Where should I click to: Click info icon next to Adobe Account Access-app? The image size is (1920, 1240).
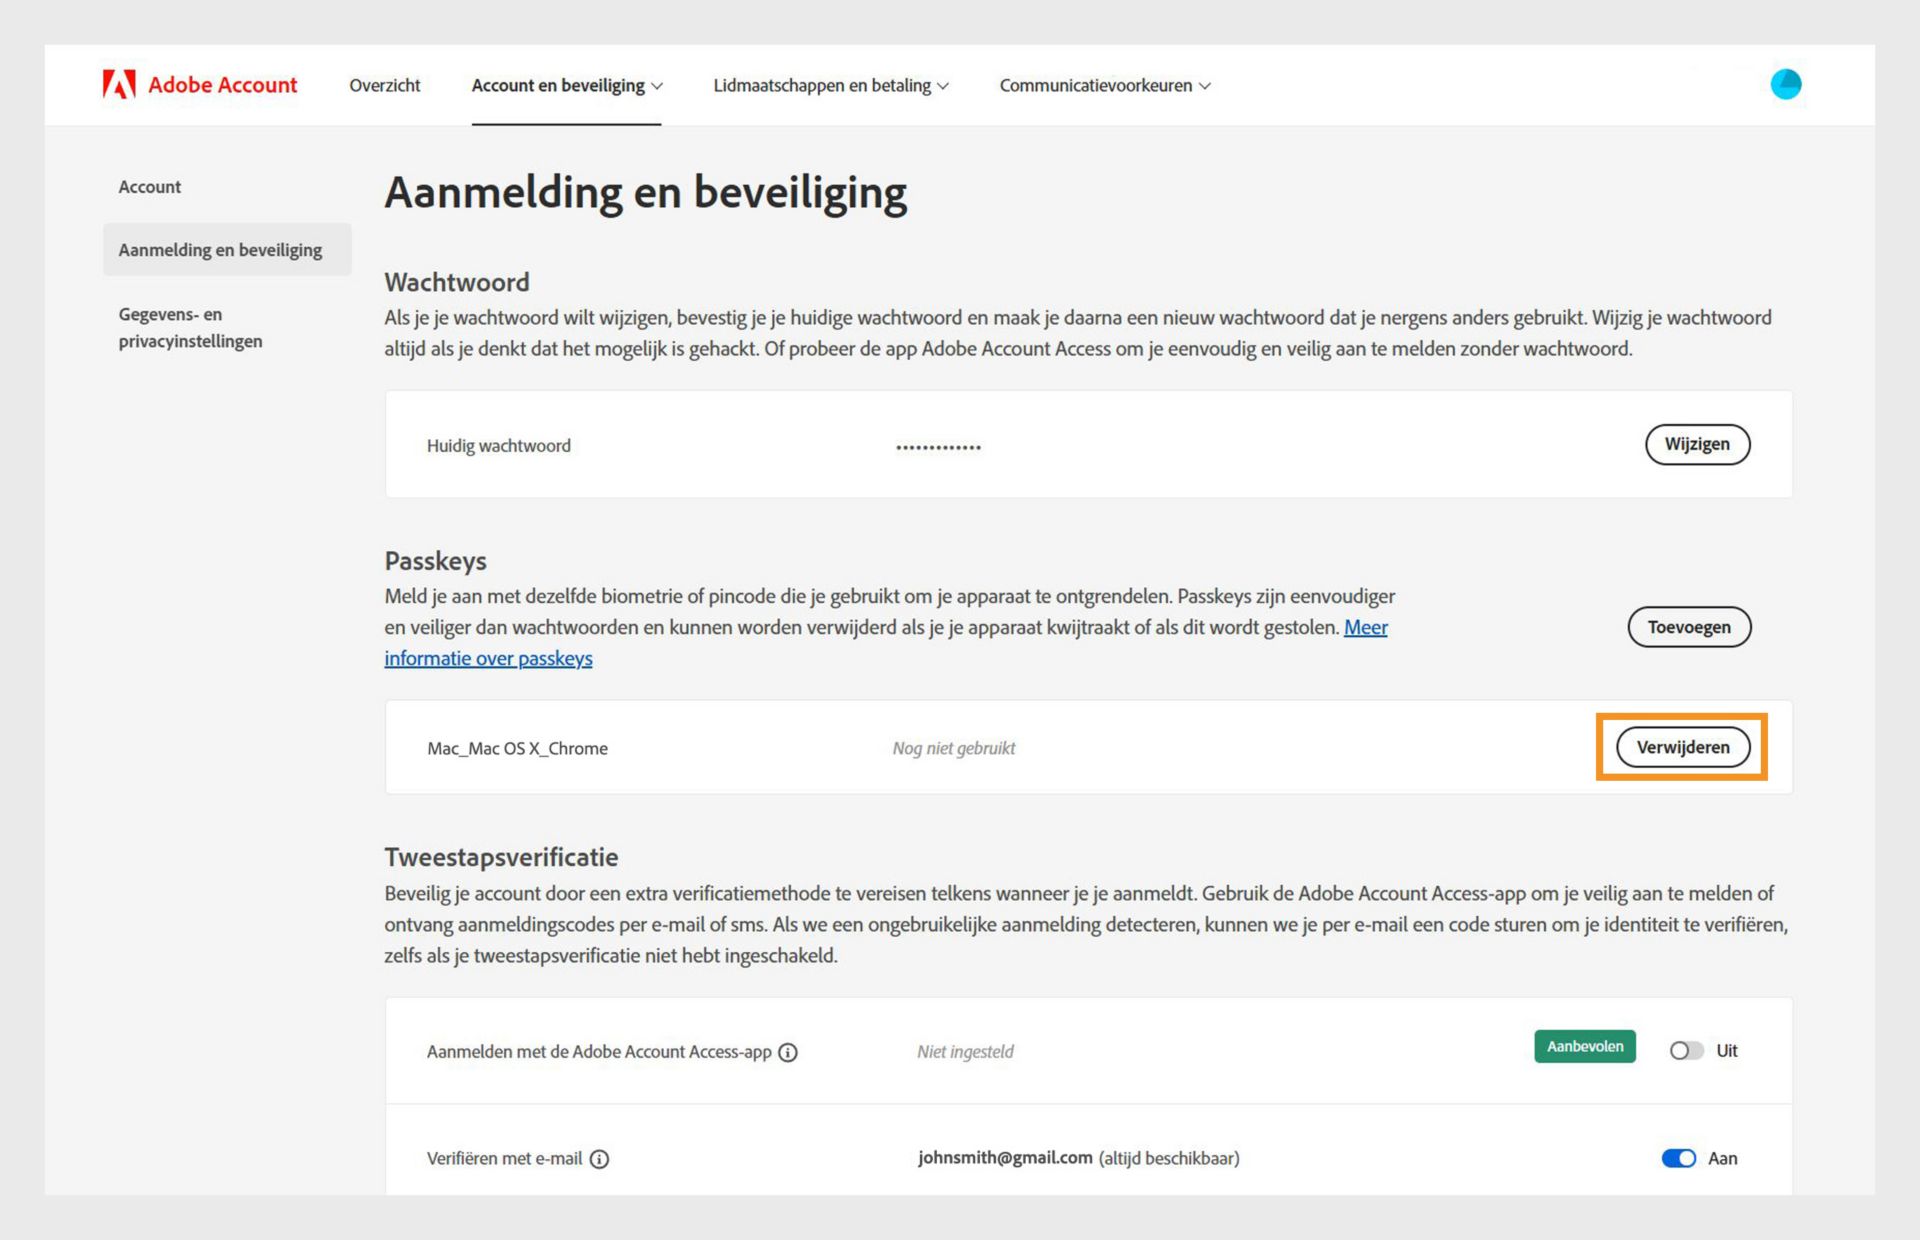(788, 1052)
